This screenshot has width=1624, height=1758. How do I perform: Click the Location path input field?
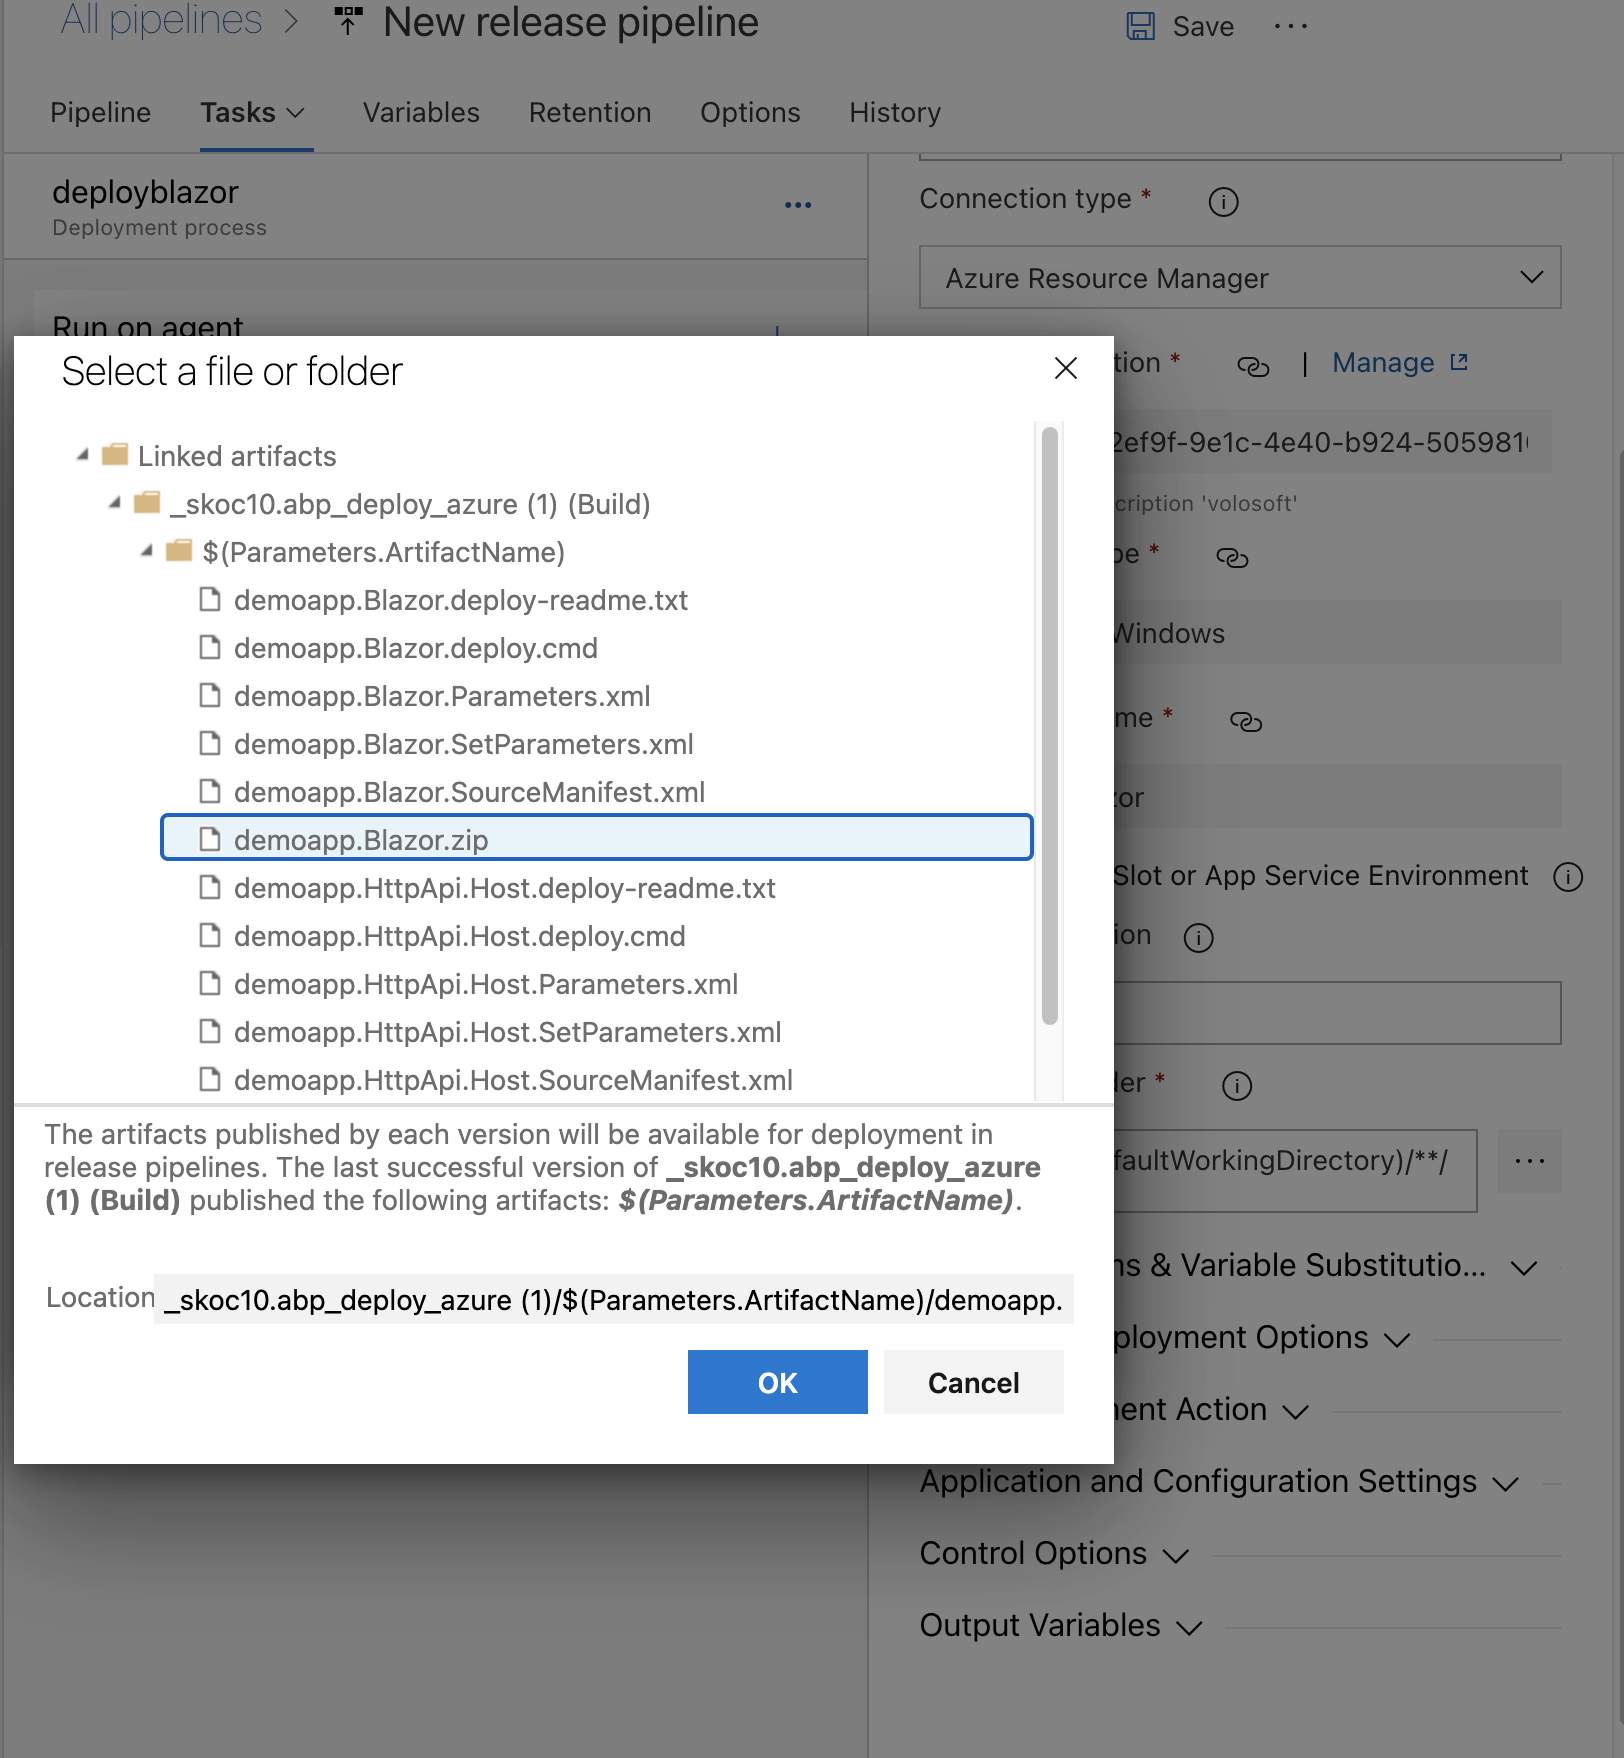click(613, 1299)
